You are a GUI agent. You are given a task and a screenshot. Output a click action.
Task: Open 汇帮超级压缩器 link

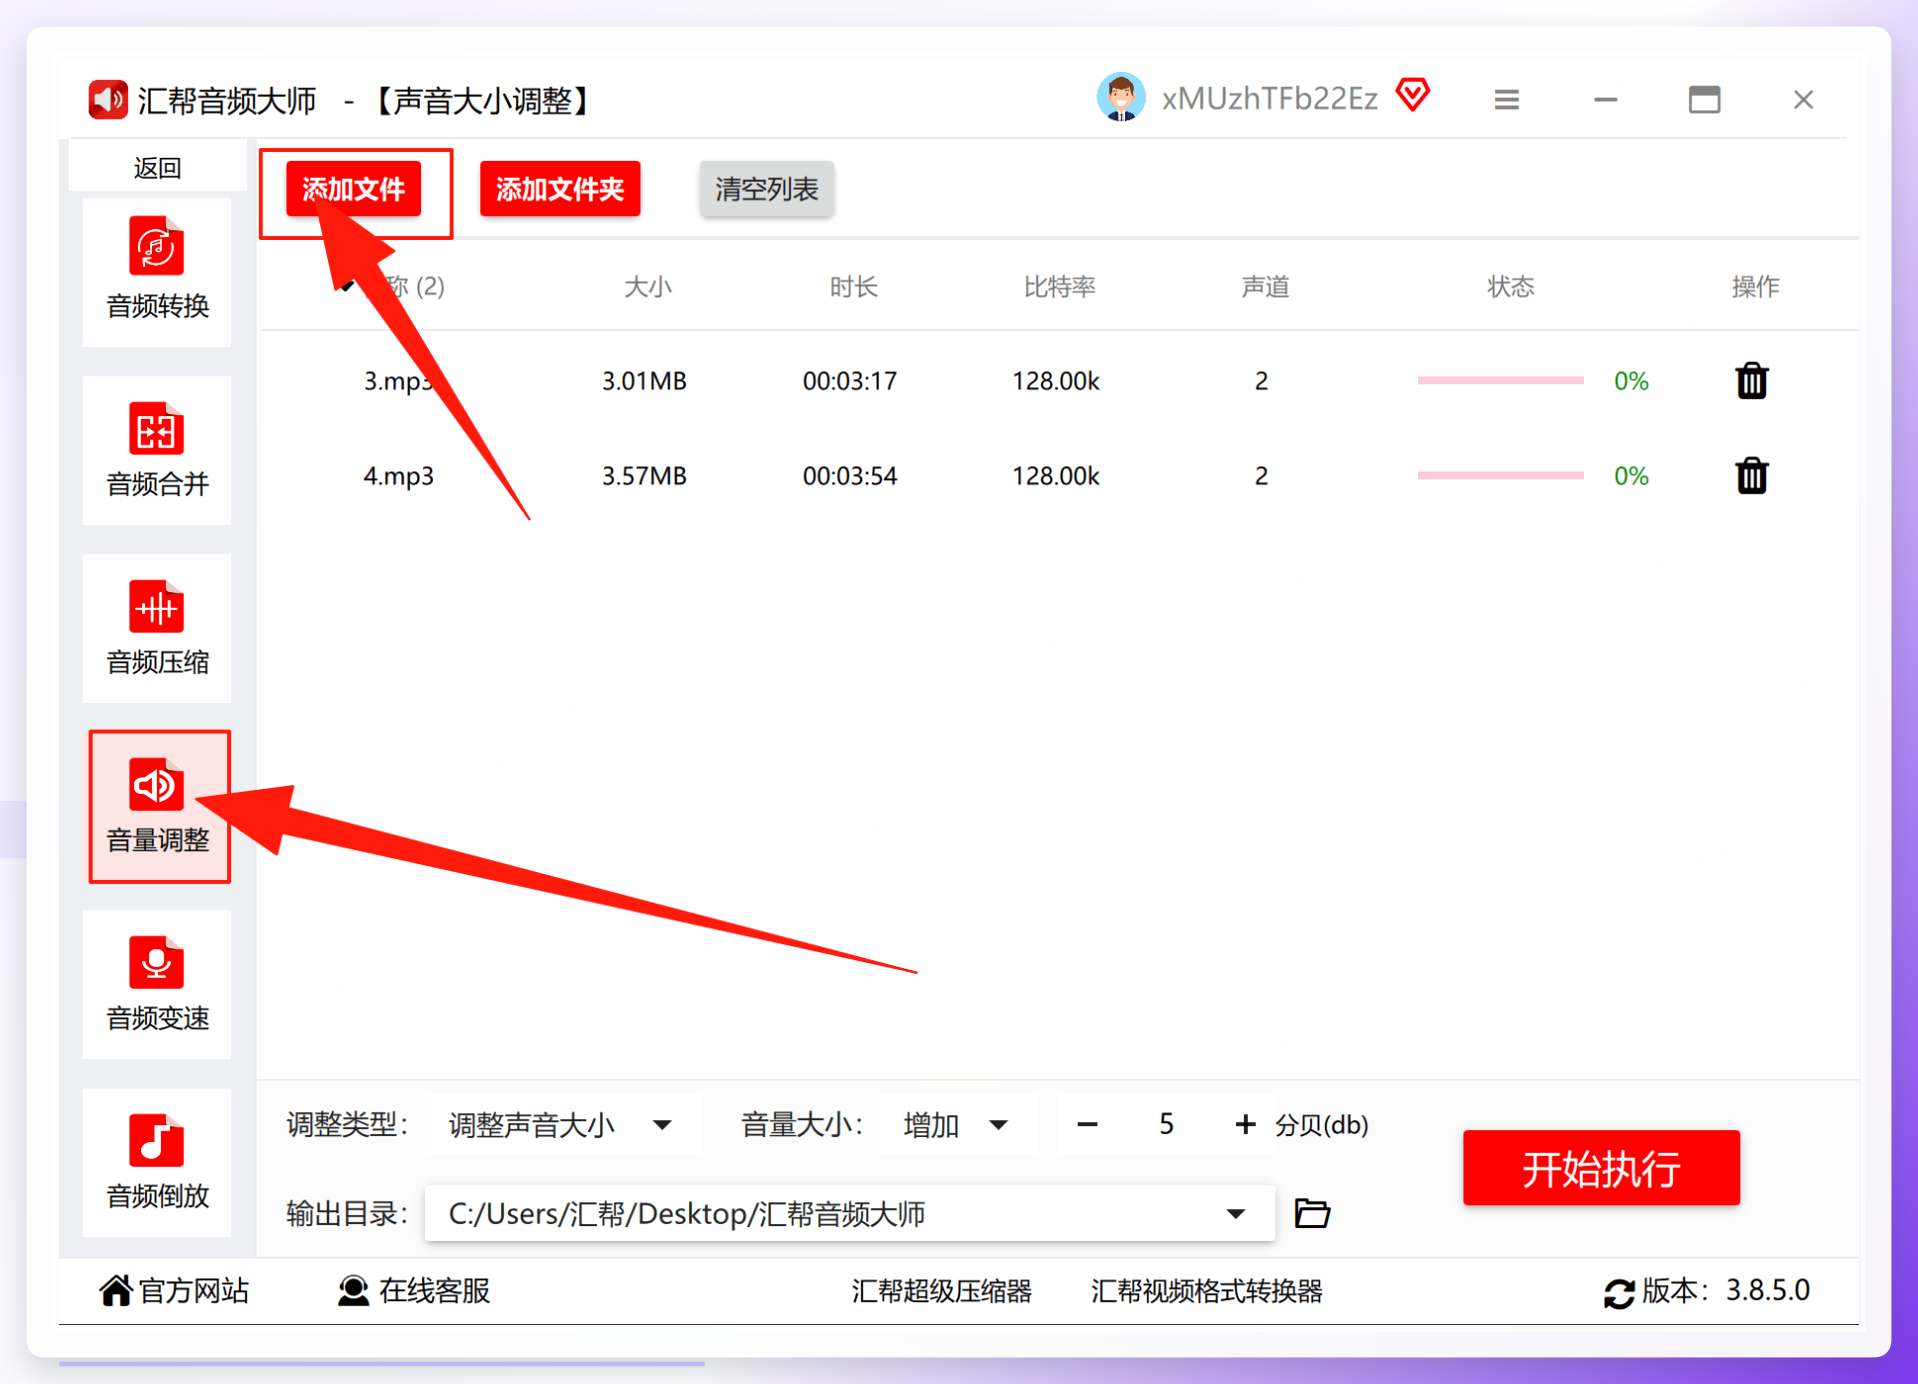(941, 1291)
